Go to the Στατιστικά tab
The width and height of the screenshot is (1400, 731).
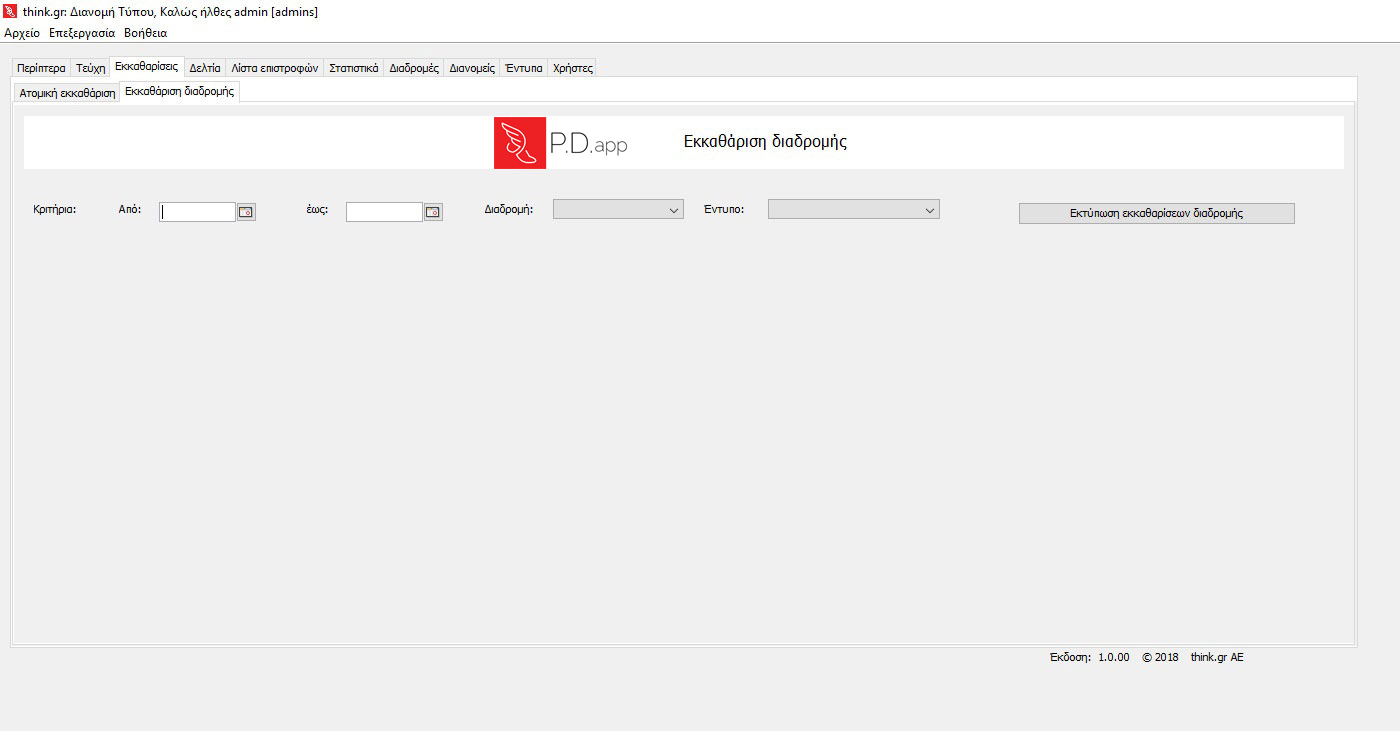point(354,69)
